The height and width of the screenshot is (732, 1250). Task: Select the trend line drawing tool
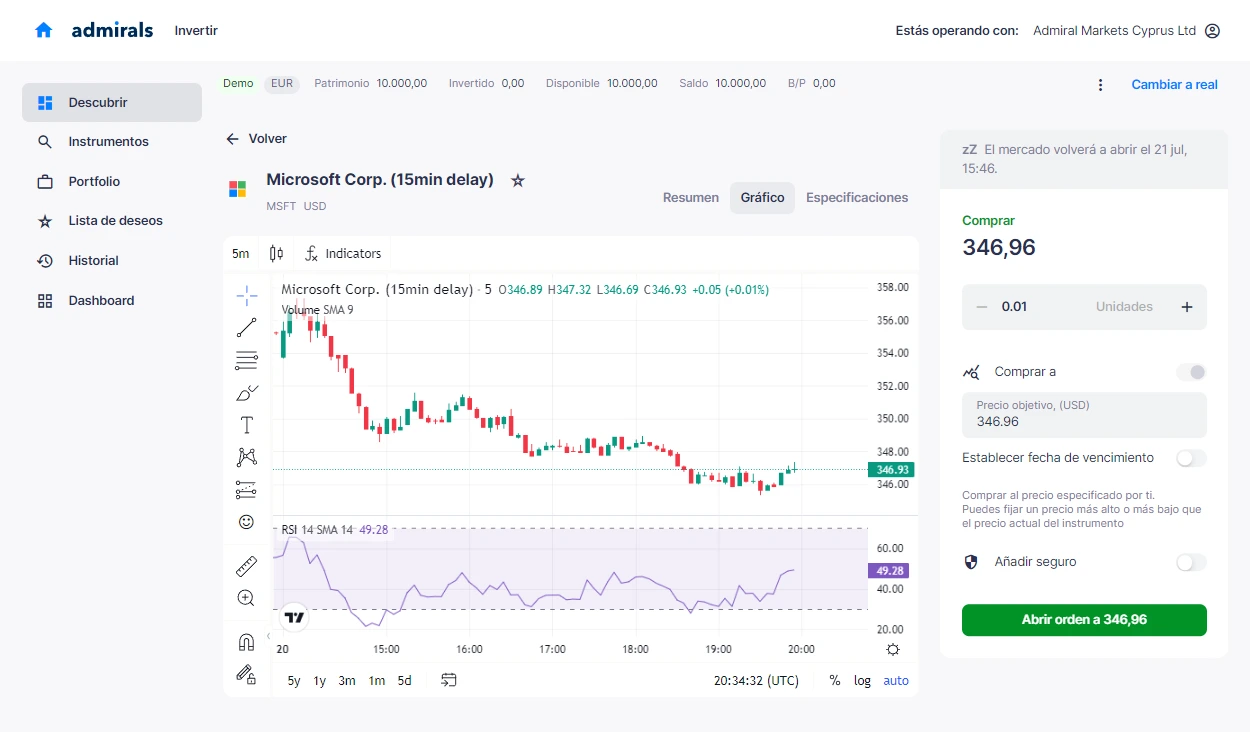coord(246,328)
